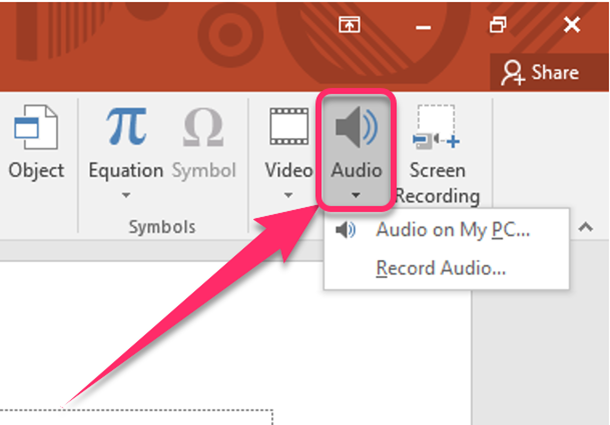Click the Screen Recording label
This screenshot has width=610, height=425.
[437, 183]
